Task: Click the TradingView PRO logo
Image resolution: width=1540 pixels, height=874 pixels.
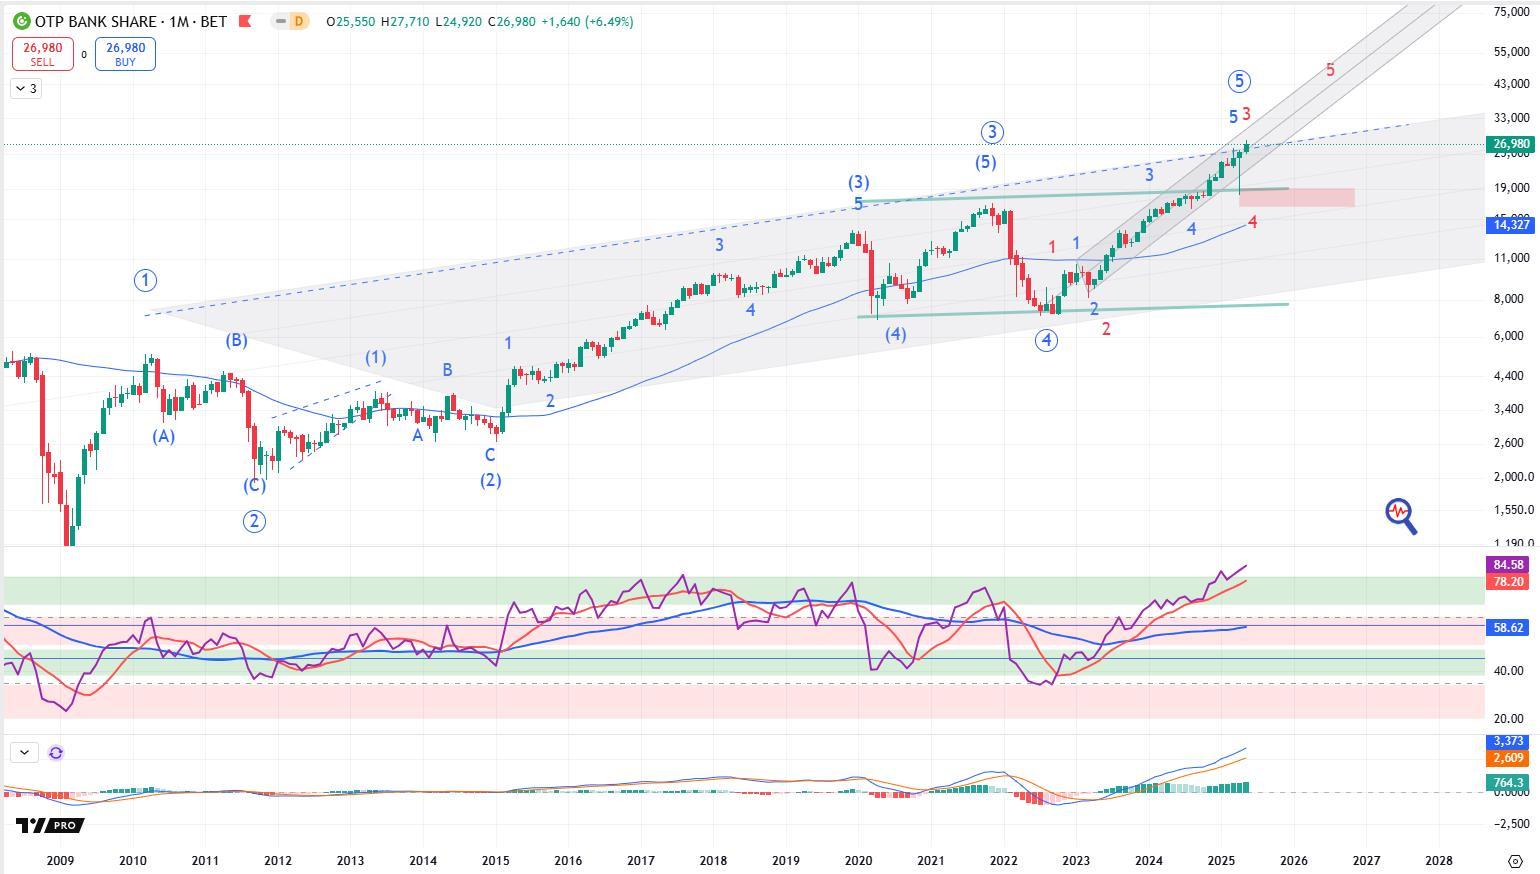Action: coord(49,825)
